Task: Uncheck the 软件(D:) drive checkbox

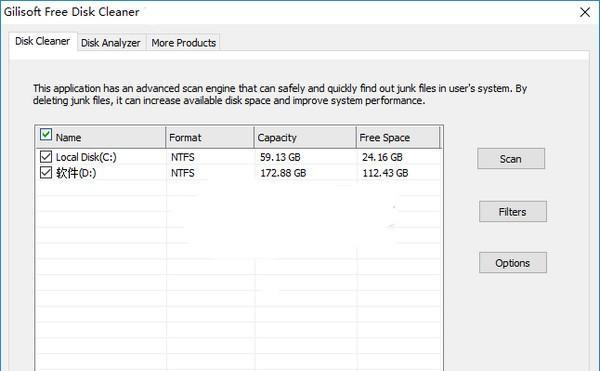Action: click(46, 172)
